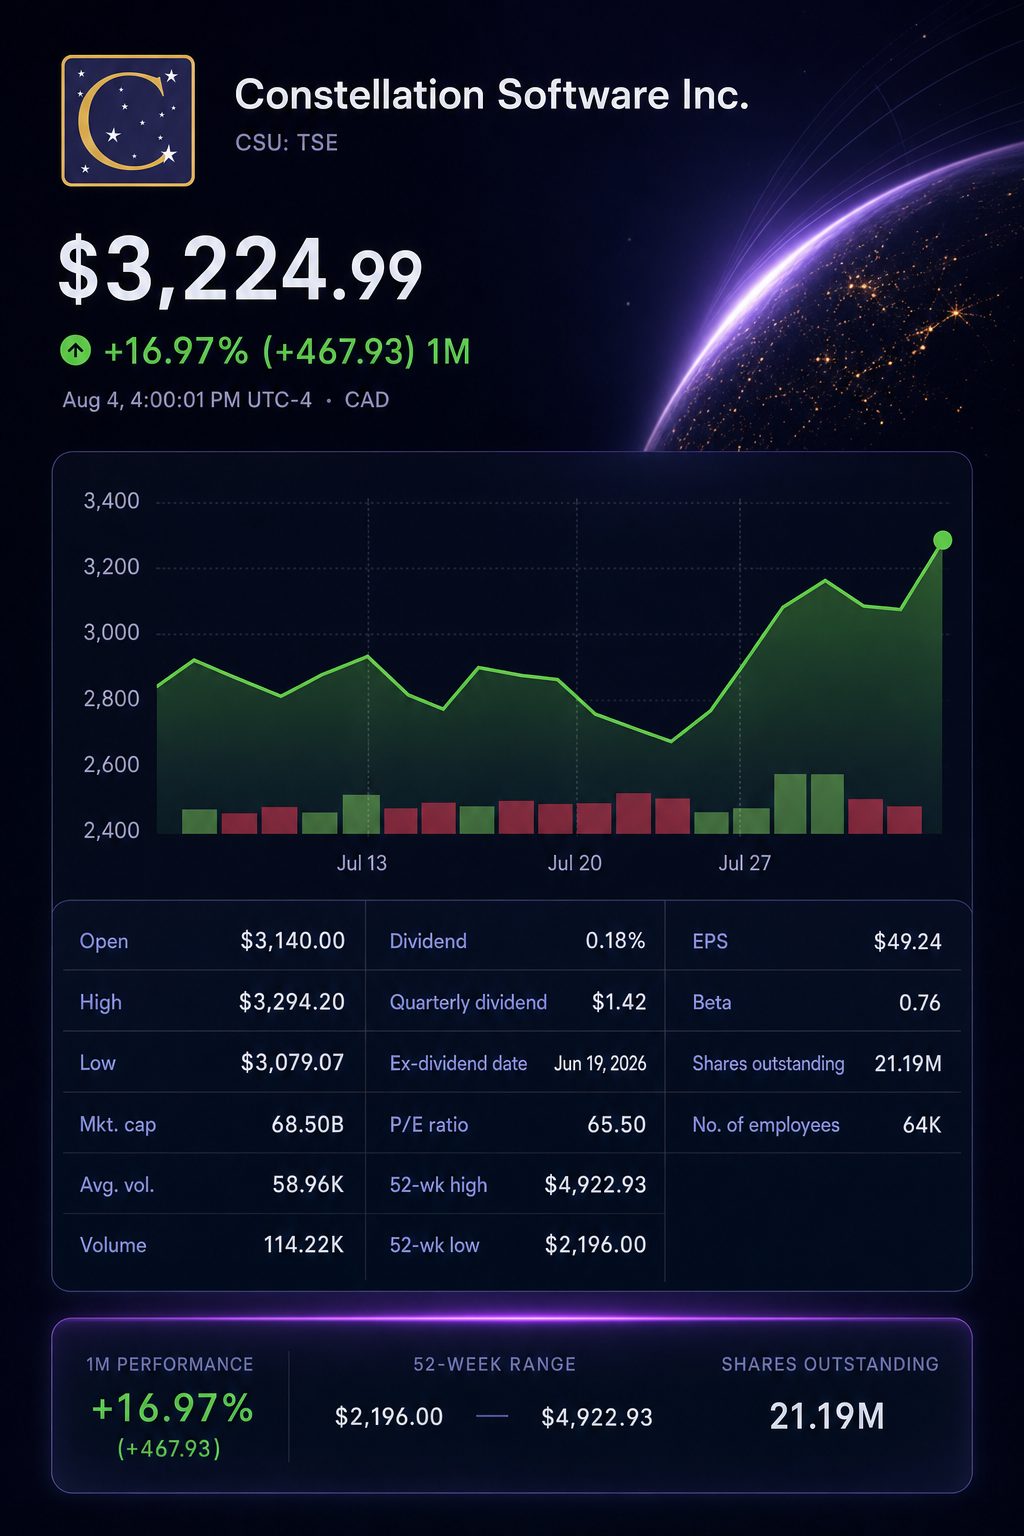Viewport: 1024px width, 1536px height.
Task: Click the Mkt. cap value 68.50B
Action: (x=308, y=1125)
